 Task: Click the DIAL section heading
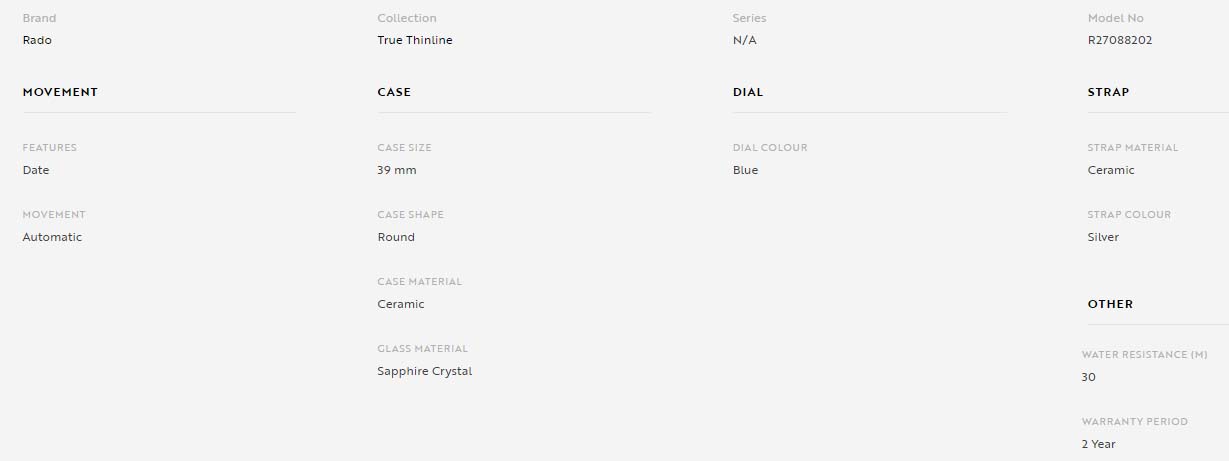click(x=748, y=92)
